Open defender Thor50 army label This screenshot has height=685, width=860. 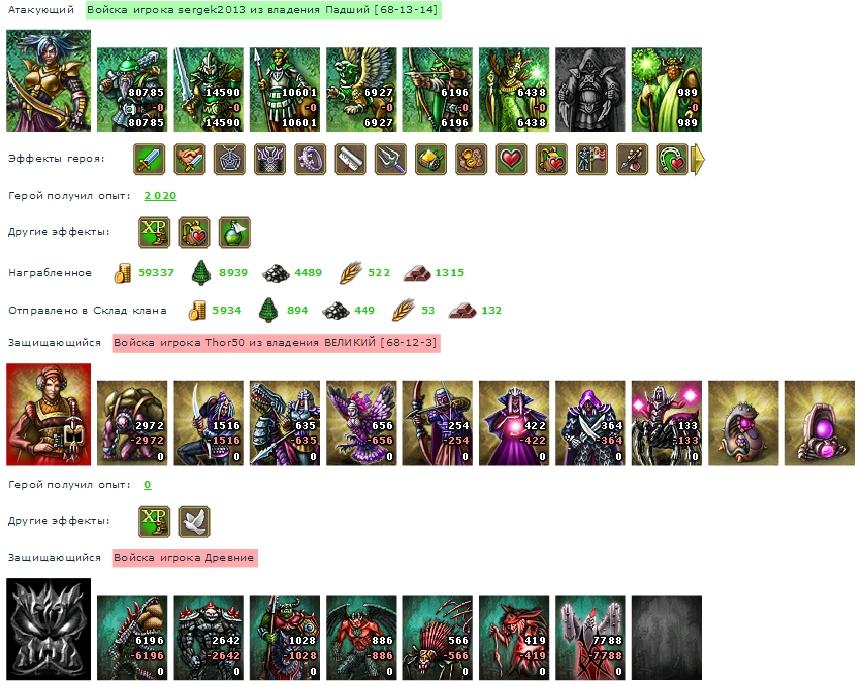coord(276,343)
